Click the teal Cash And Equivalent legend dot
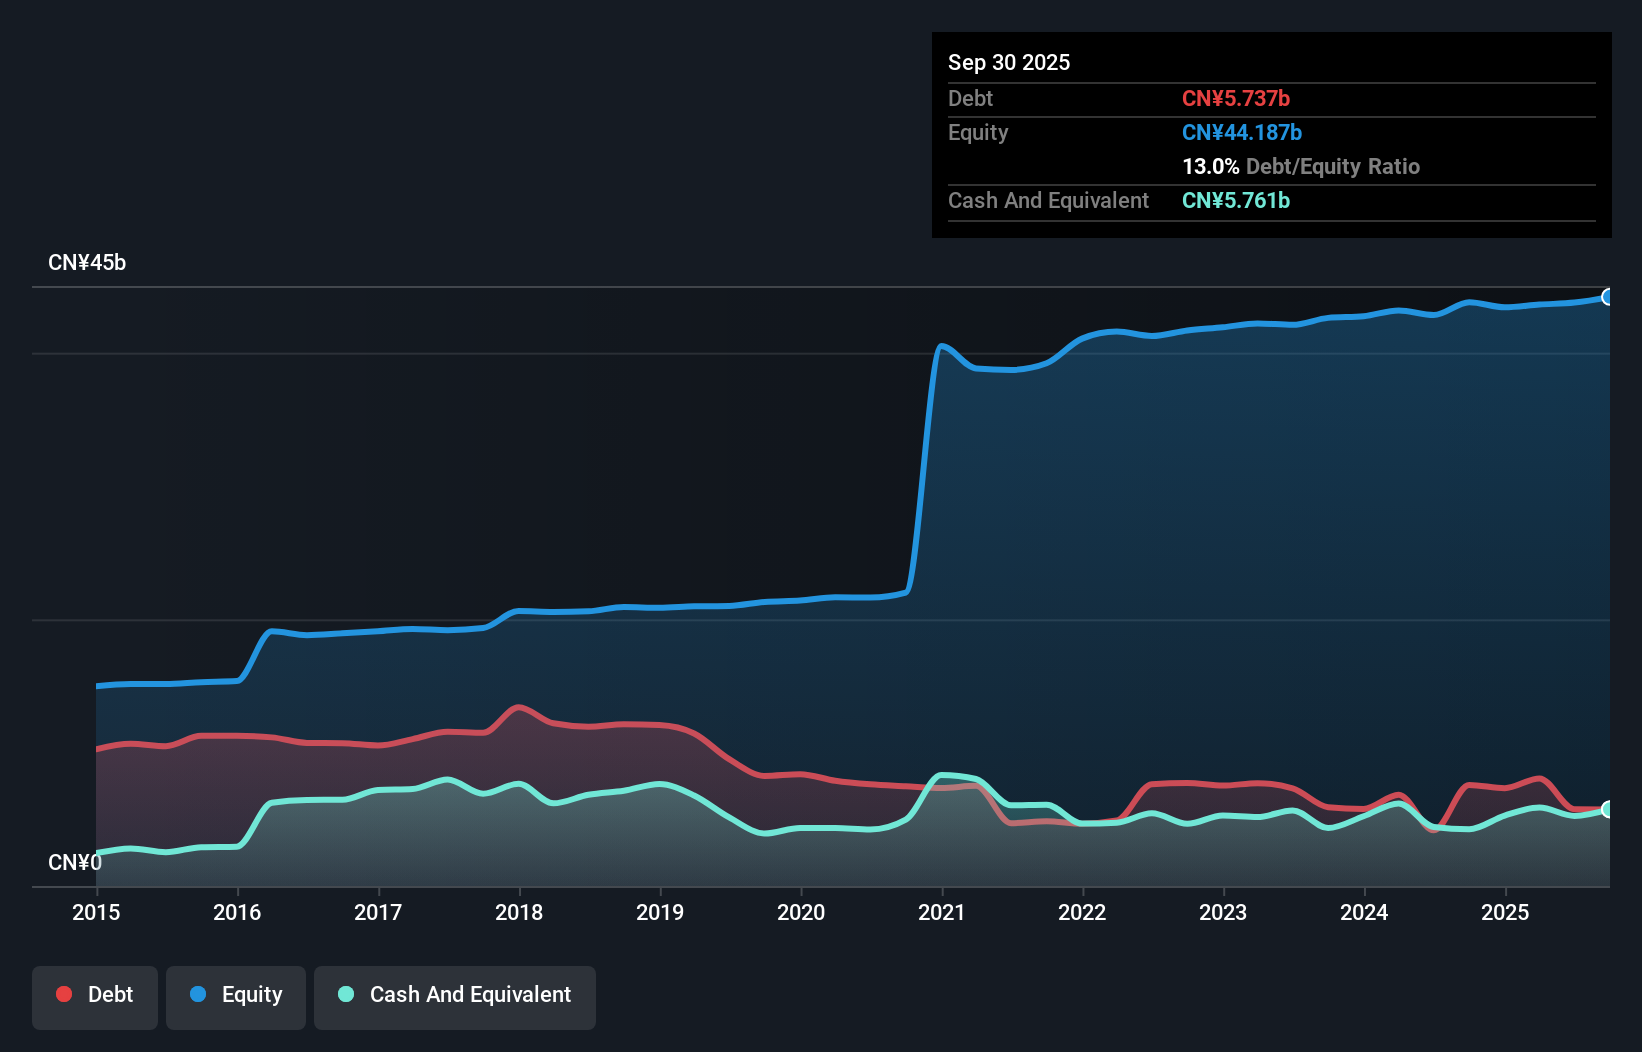1642x1052 pixels. tap(345, 994)
